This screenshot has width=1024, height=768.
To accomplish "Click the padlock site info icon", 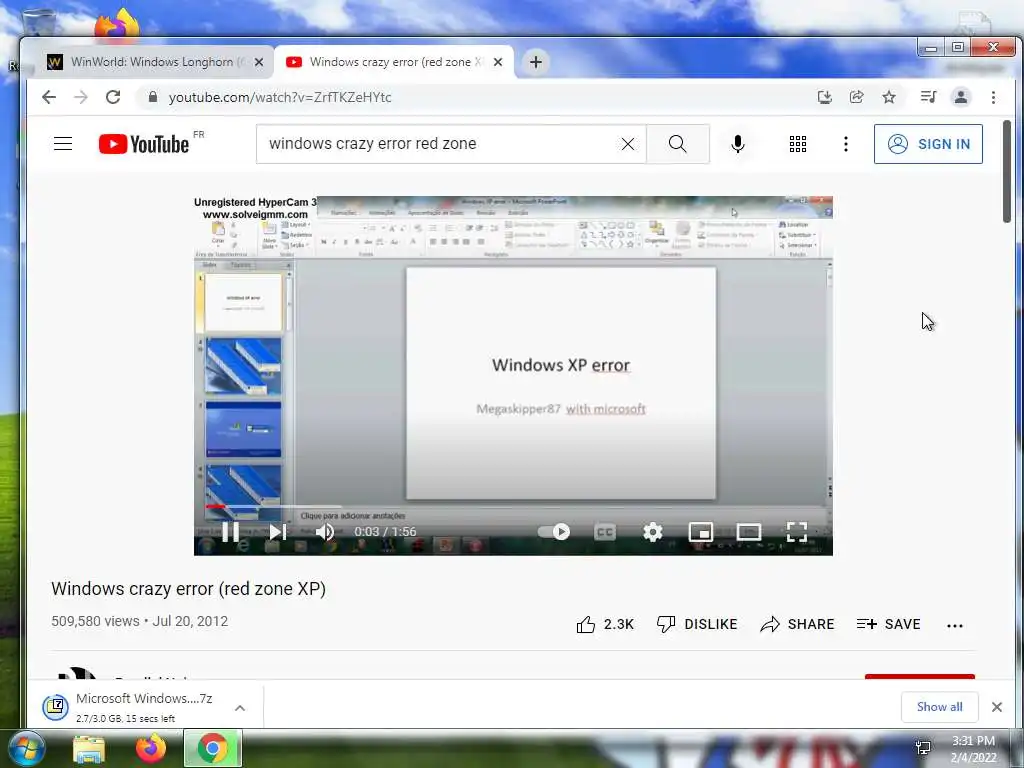I will (153, 97).
